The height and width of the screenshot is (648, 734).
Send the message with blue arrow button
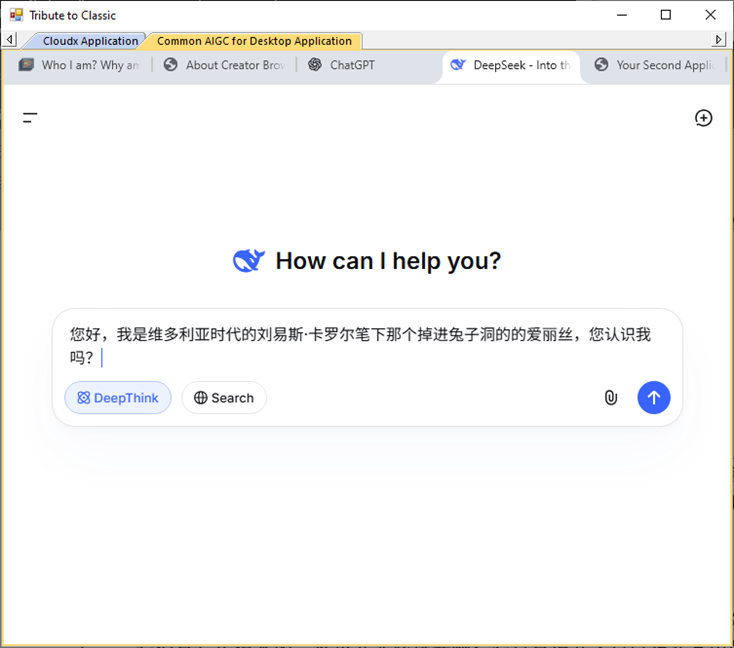click(653, 398)
